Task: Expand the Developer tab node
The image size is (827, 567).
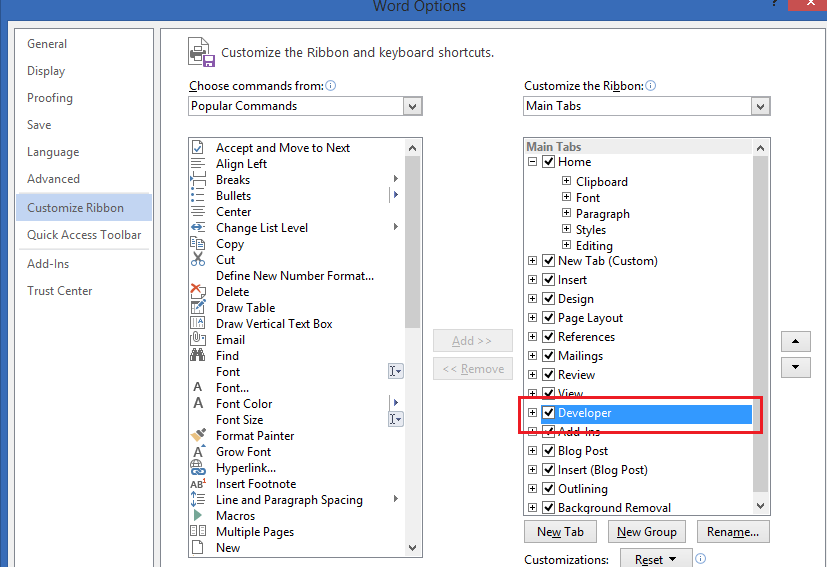Action: (533, 412)
